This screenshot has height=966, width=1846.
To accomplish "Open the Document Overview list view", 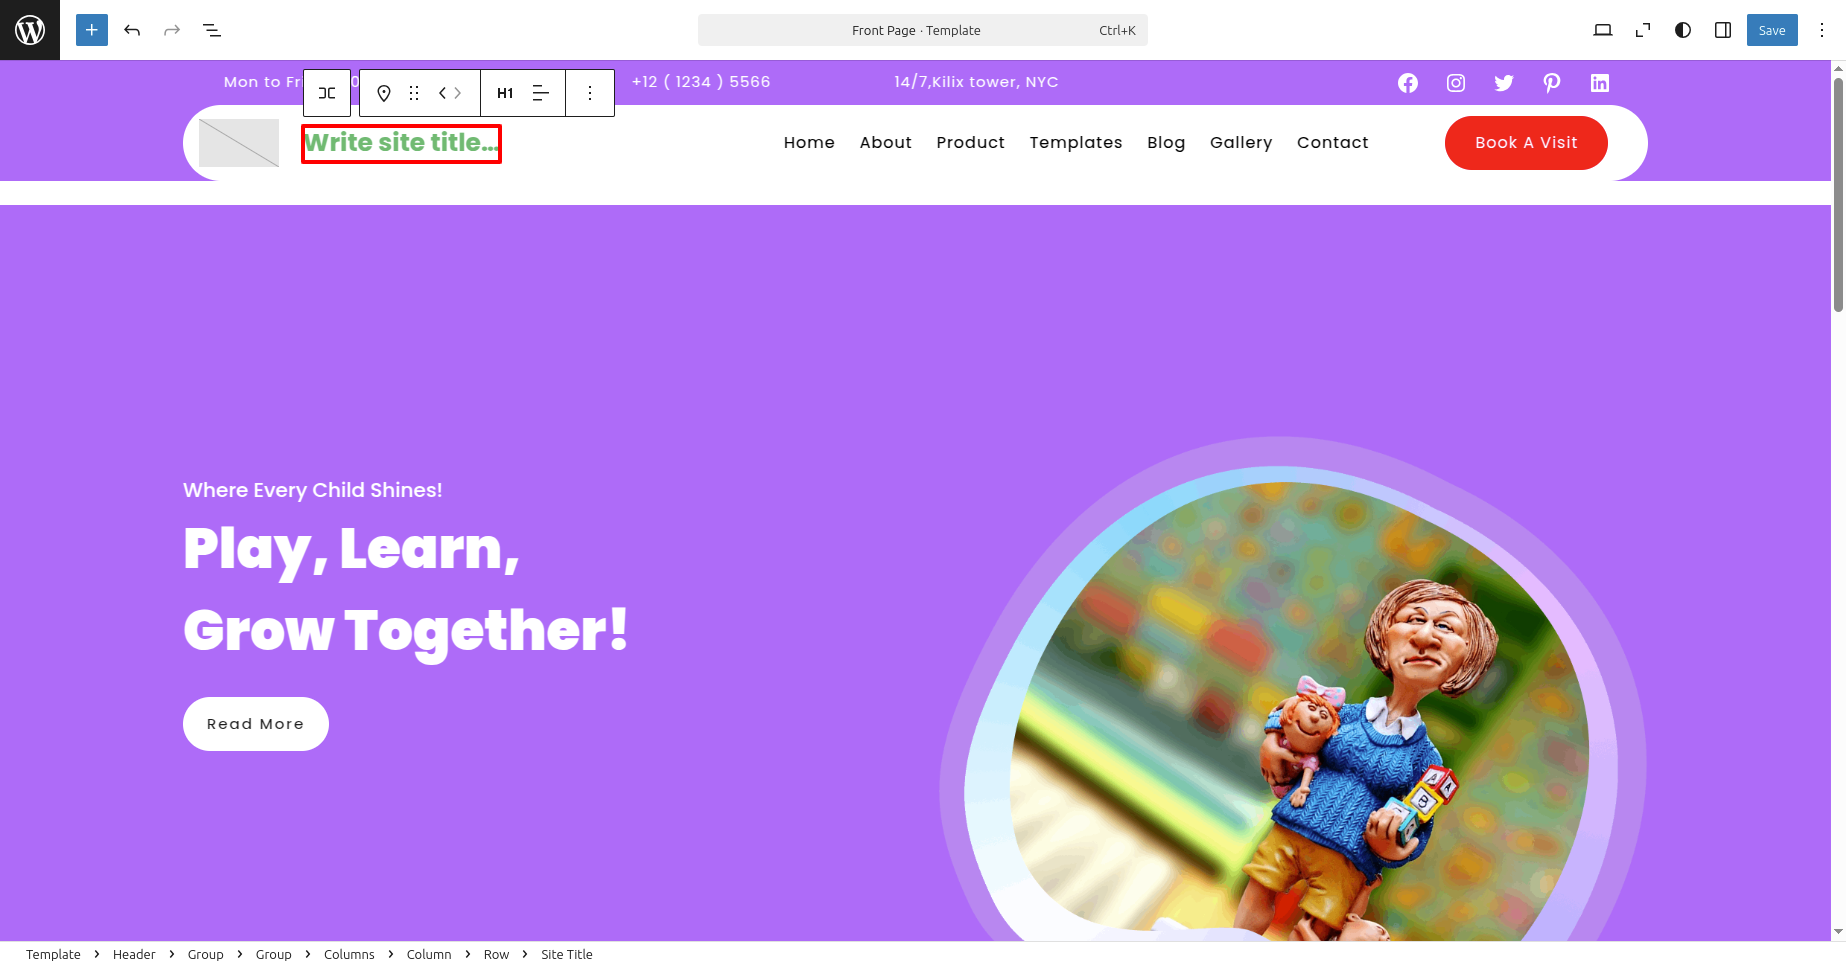I will click(212, 30).
